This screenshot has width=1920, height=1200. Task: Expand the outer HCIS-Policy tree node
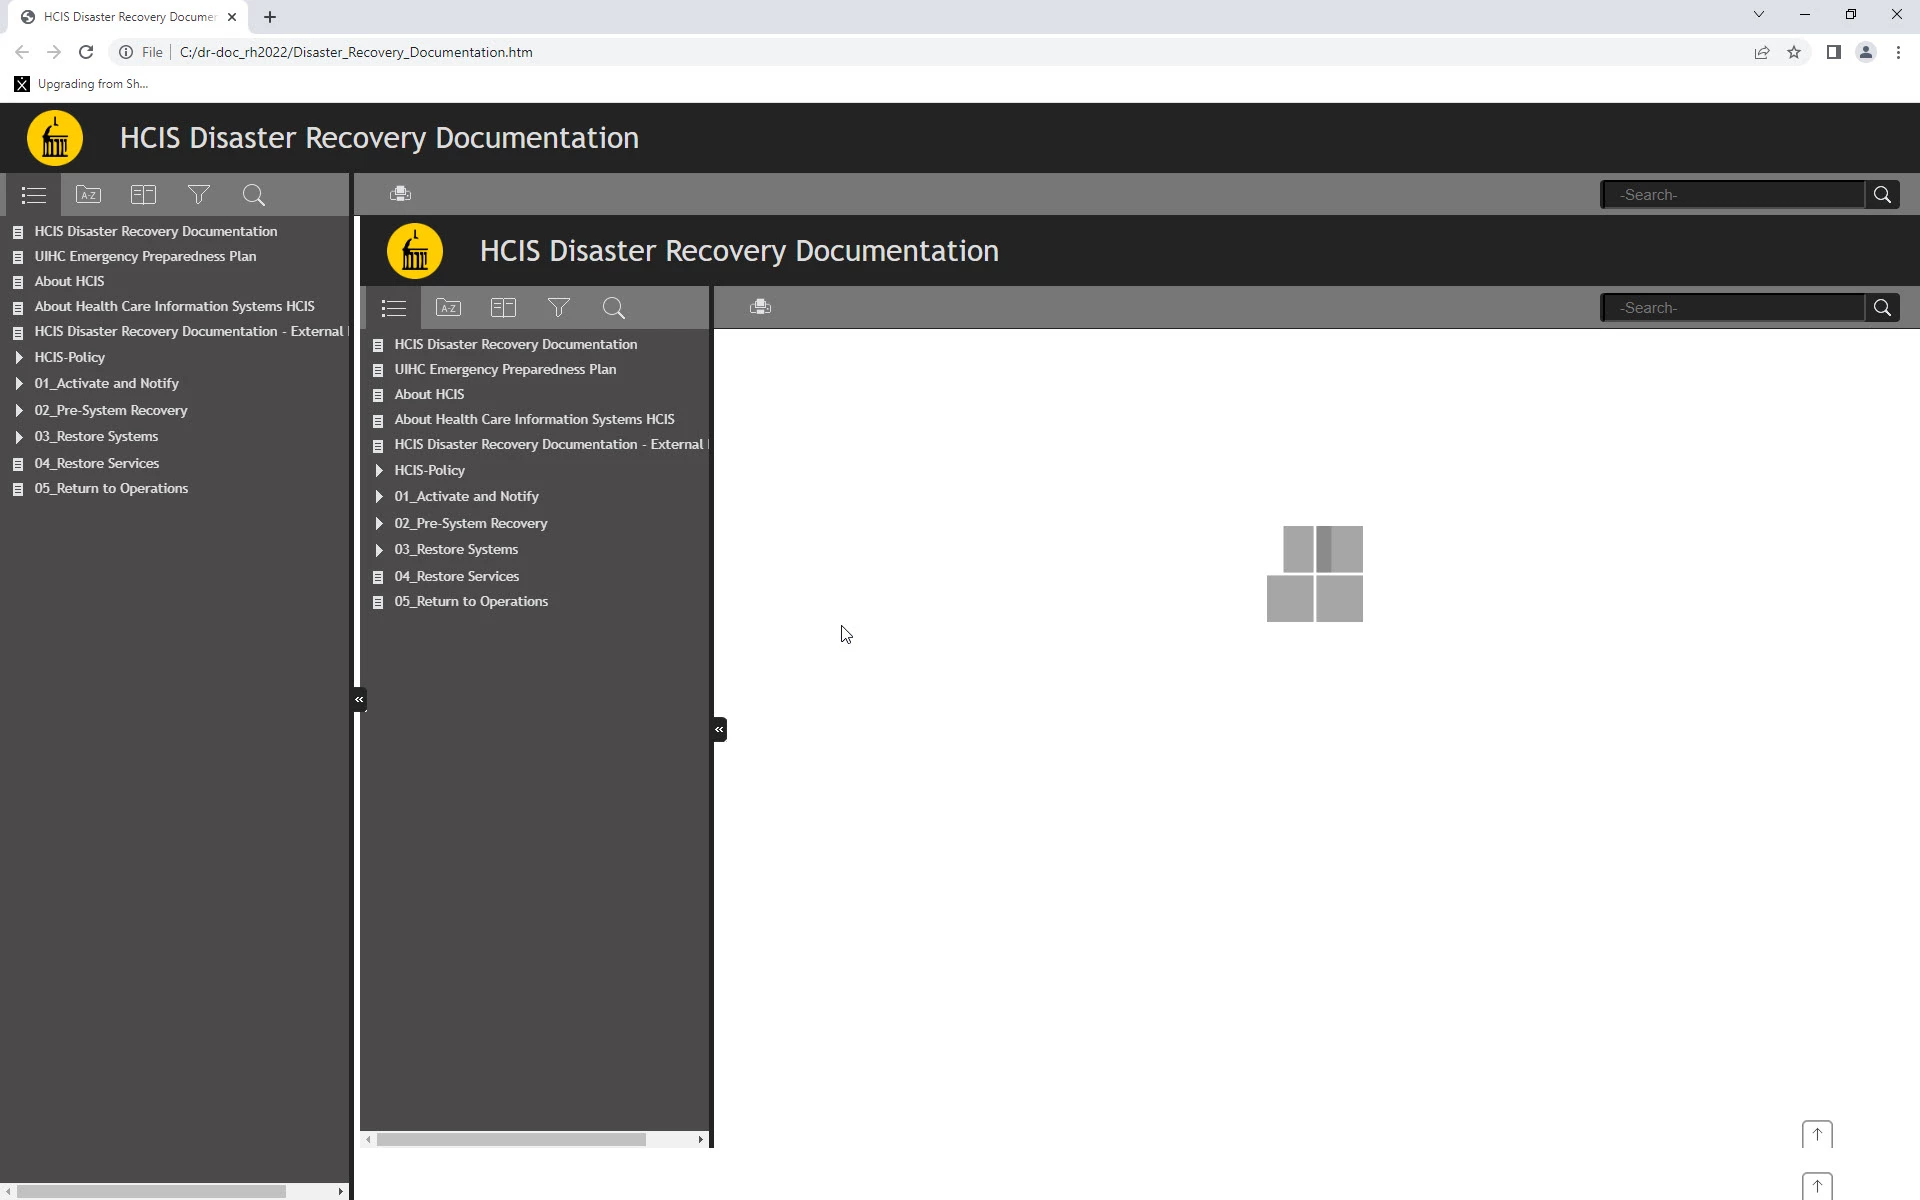coord(19,357)
